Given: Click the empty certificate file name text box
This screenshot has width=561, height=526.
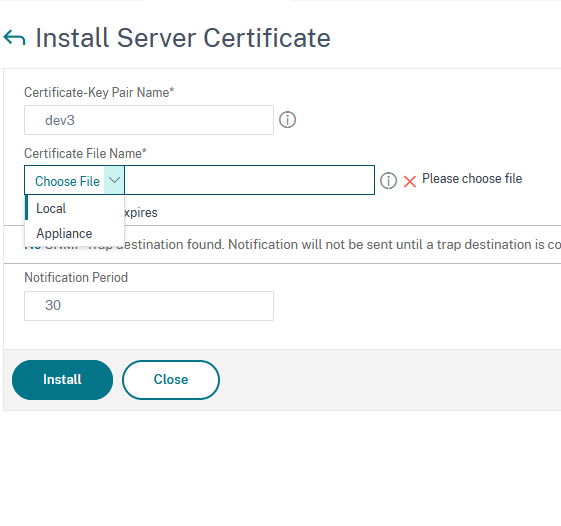Looking at the screenshot, I should click(249, 180).
